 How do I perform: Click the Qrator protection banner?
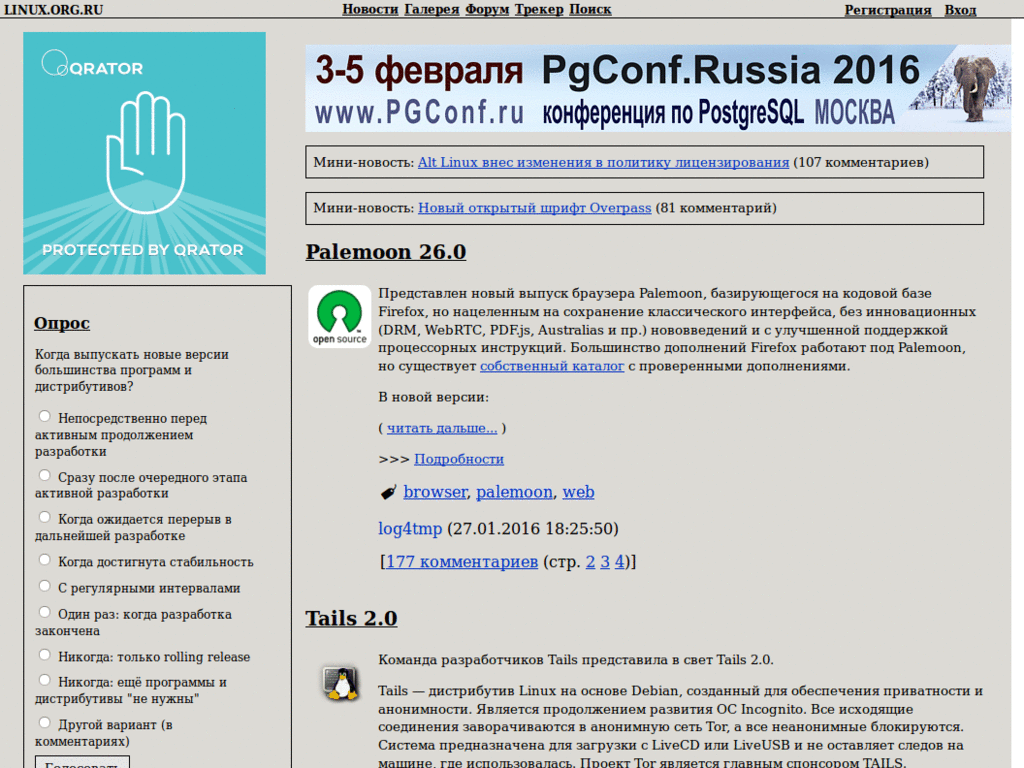click(x=144, y=153)
